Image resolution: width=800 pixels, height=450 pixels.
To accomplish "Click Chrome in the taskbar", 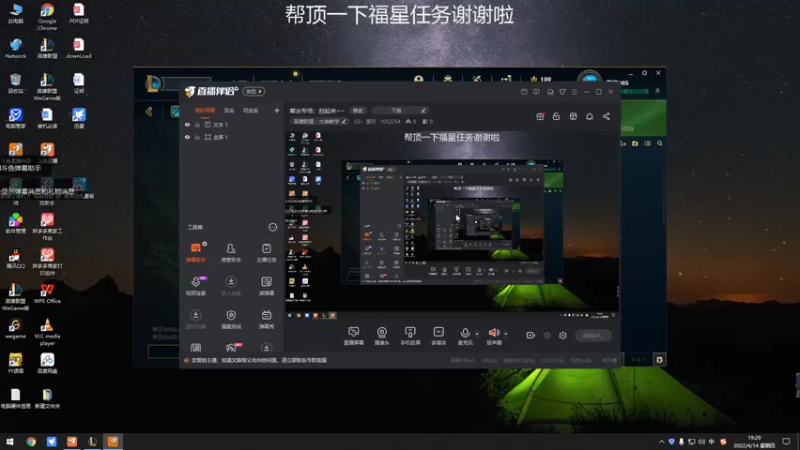I will point(31,441).
